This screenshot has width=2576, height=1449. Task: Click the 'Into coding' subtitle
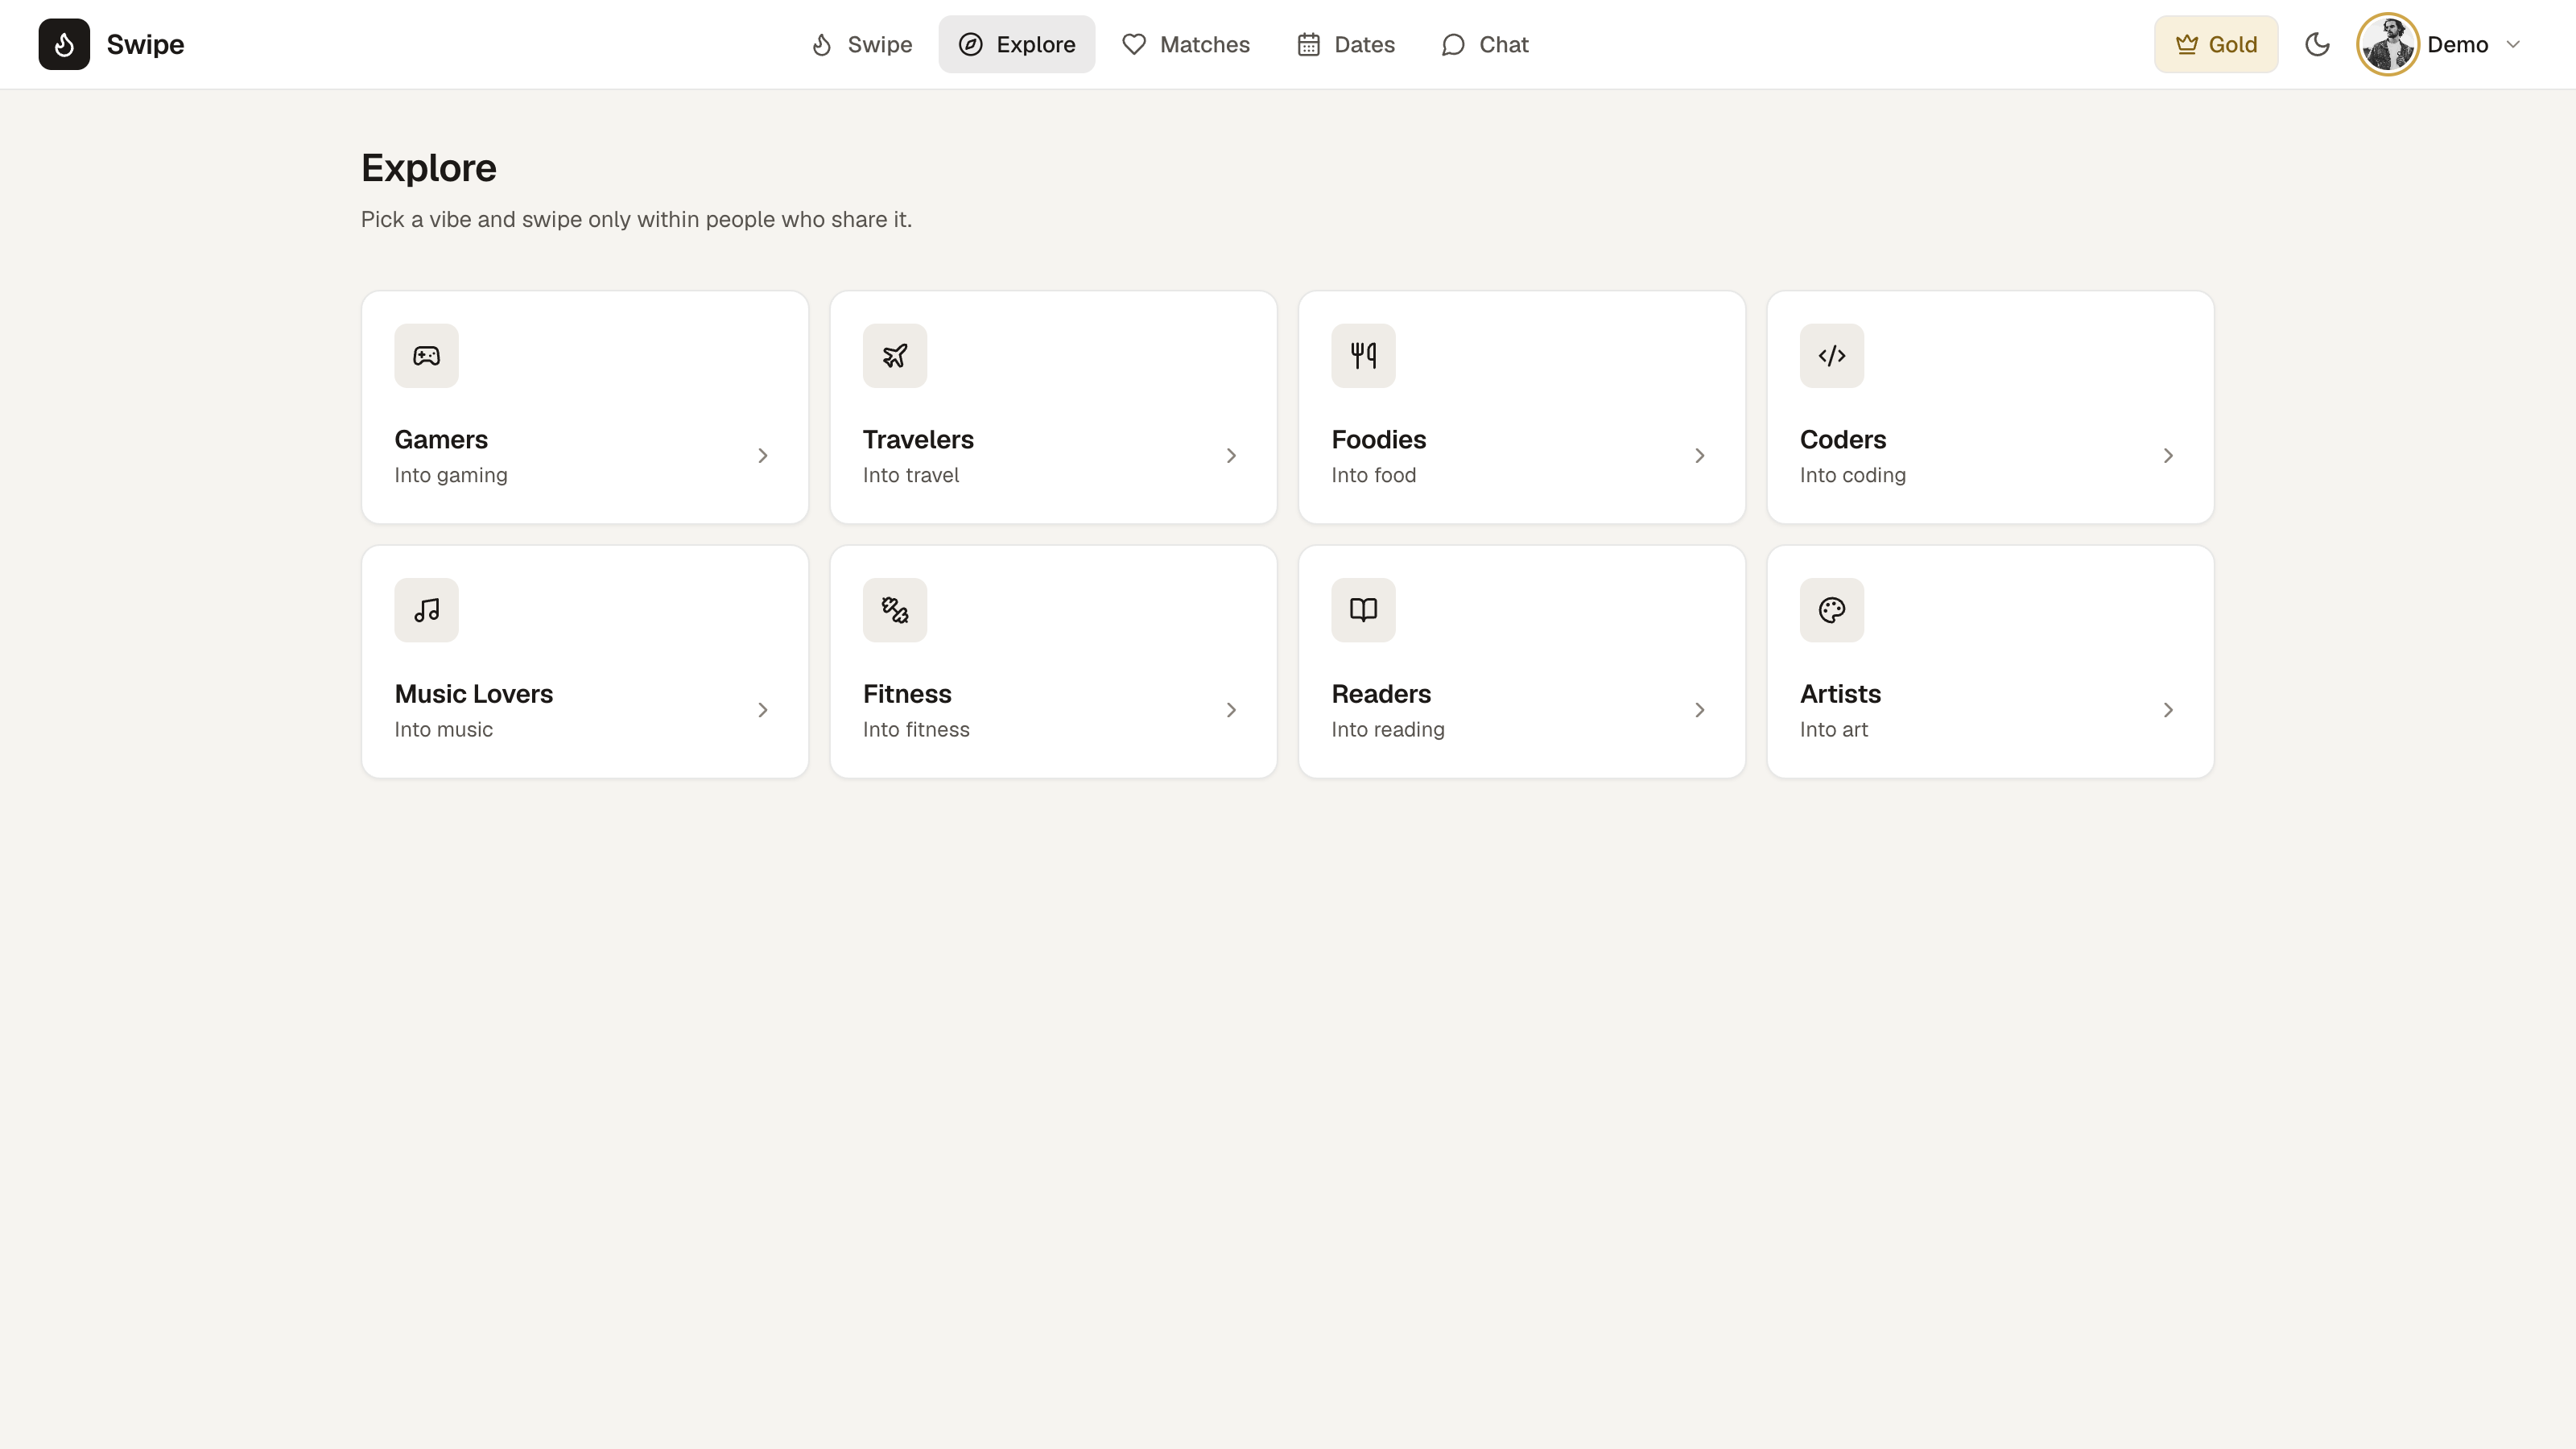1853,476
